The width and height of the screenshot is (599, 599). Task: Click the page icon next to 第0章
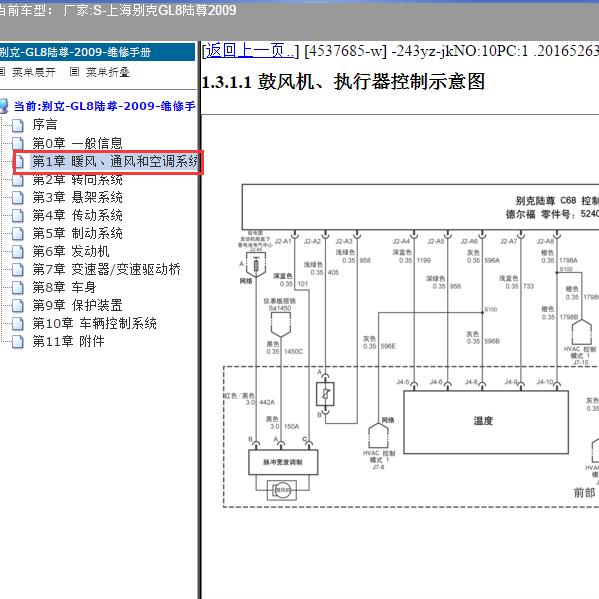coord(18,144)
